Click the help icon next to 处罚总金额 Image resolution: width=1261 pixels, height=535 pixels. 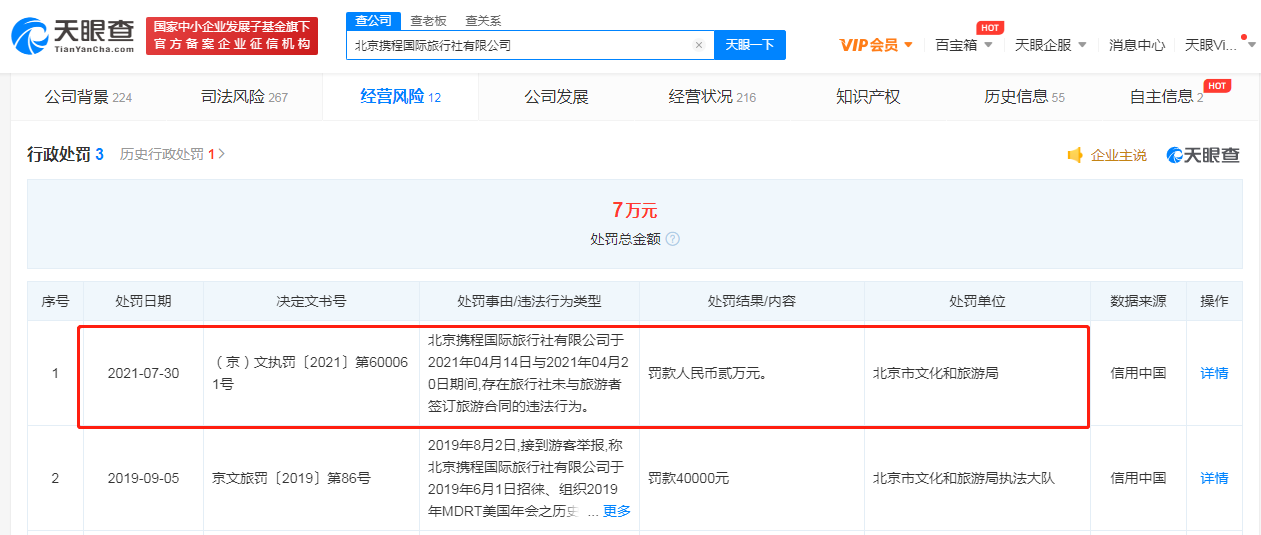(x=673, y=240)
